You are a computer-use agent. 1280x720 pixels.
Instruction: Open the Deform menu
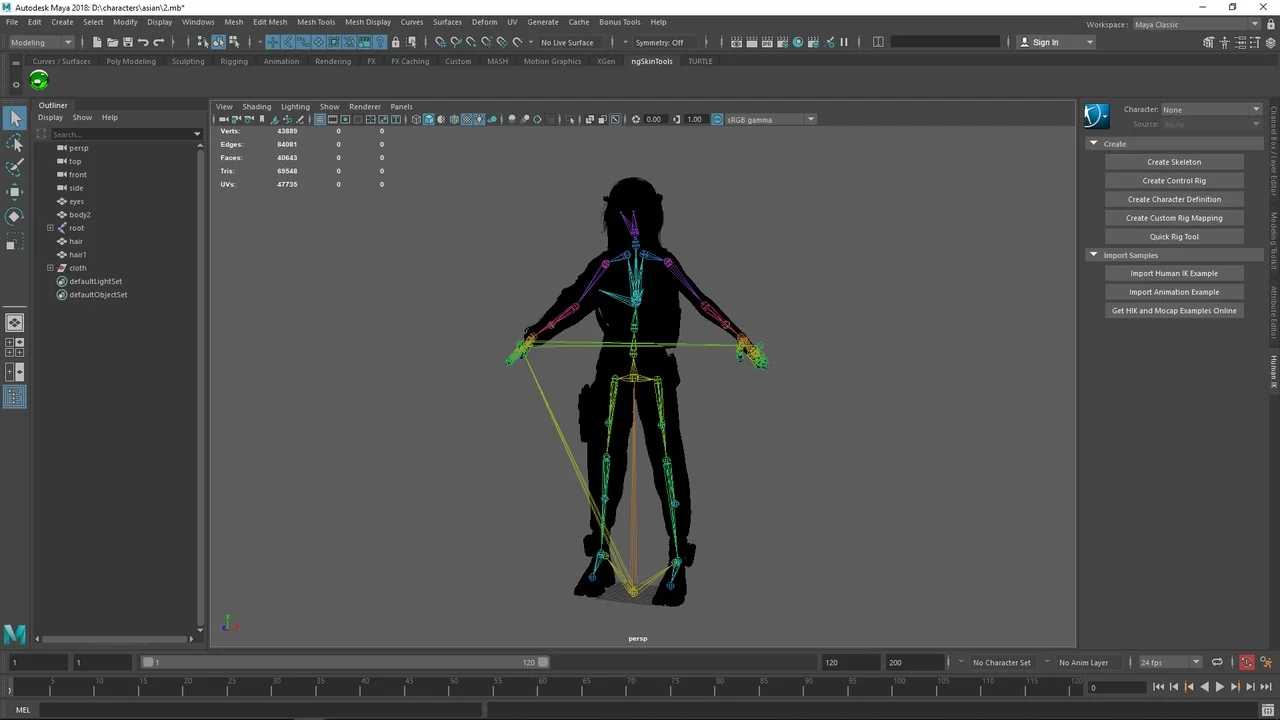(484, 22)
